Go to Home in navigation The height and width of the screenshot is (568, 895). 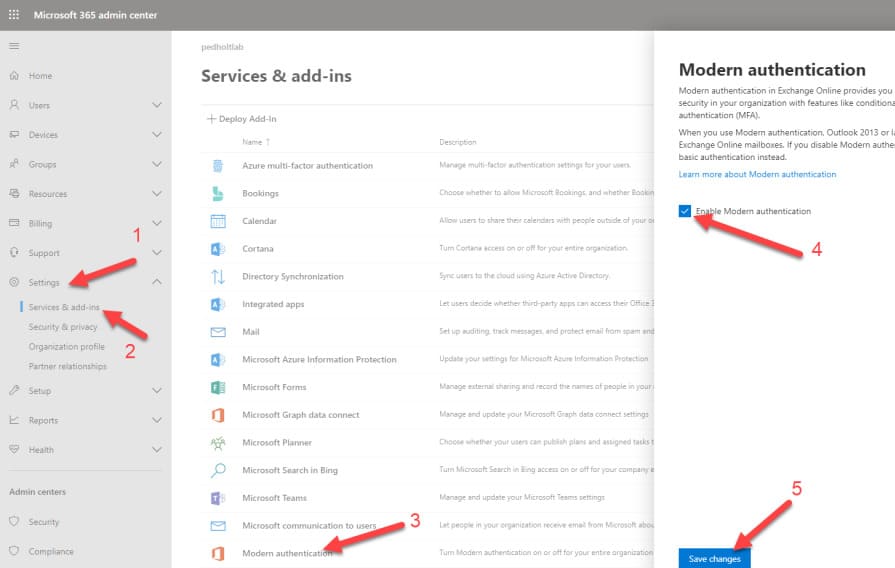coord(40,76)
